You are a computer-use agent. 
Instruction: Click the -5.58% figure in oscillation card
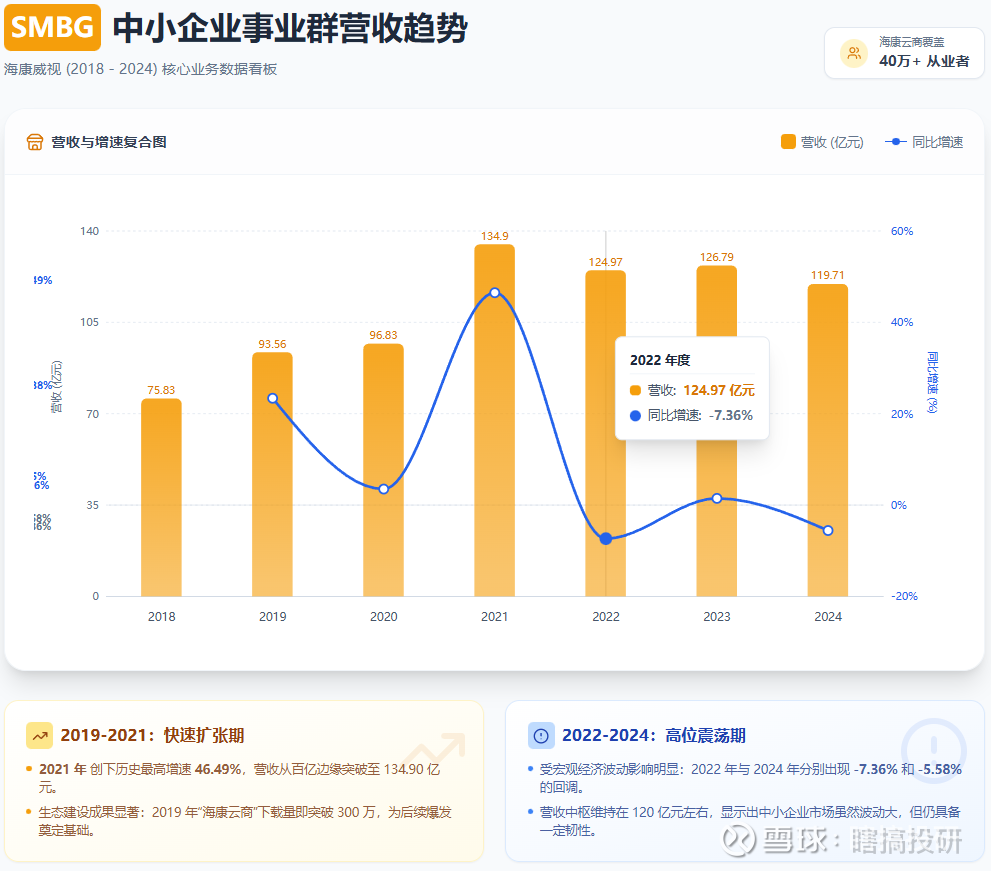[940, 769]
